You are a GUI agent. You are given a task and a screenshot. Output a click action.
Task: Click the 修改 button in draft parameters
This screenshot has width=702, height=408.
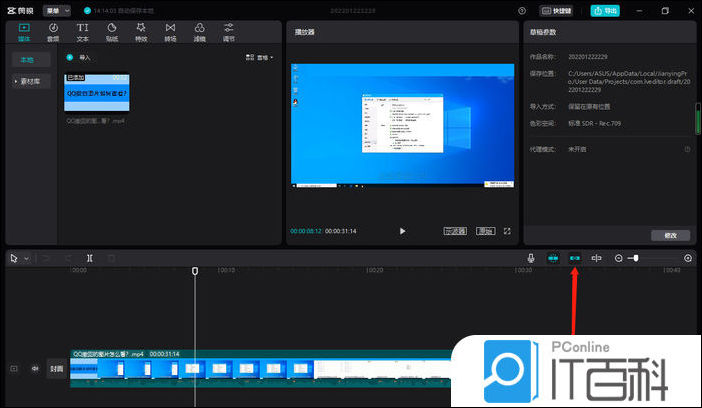click(x=669, y=235)
